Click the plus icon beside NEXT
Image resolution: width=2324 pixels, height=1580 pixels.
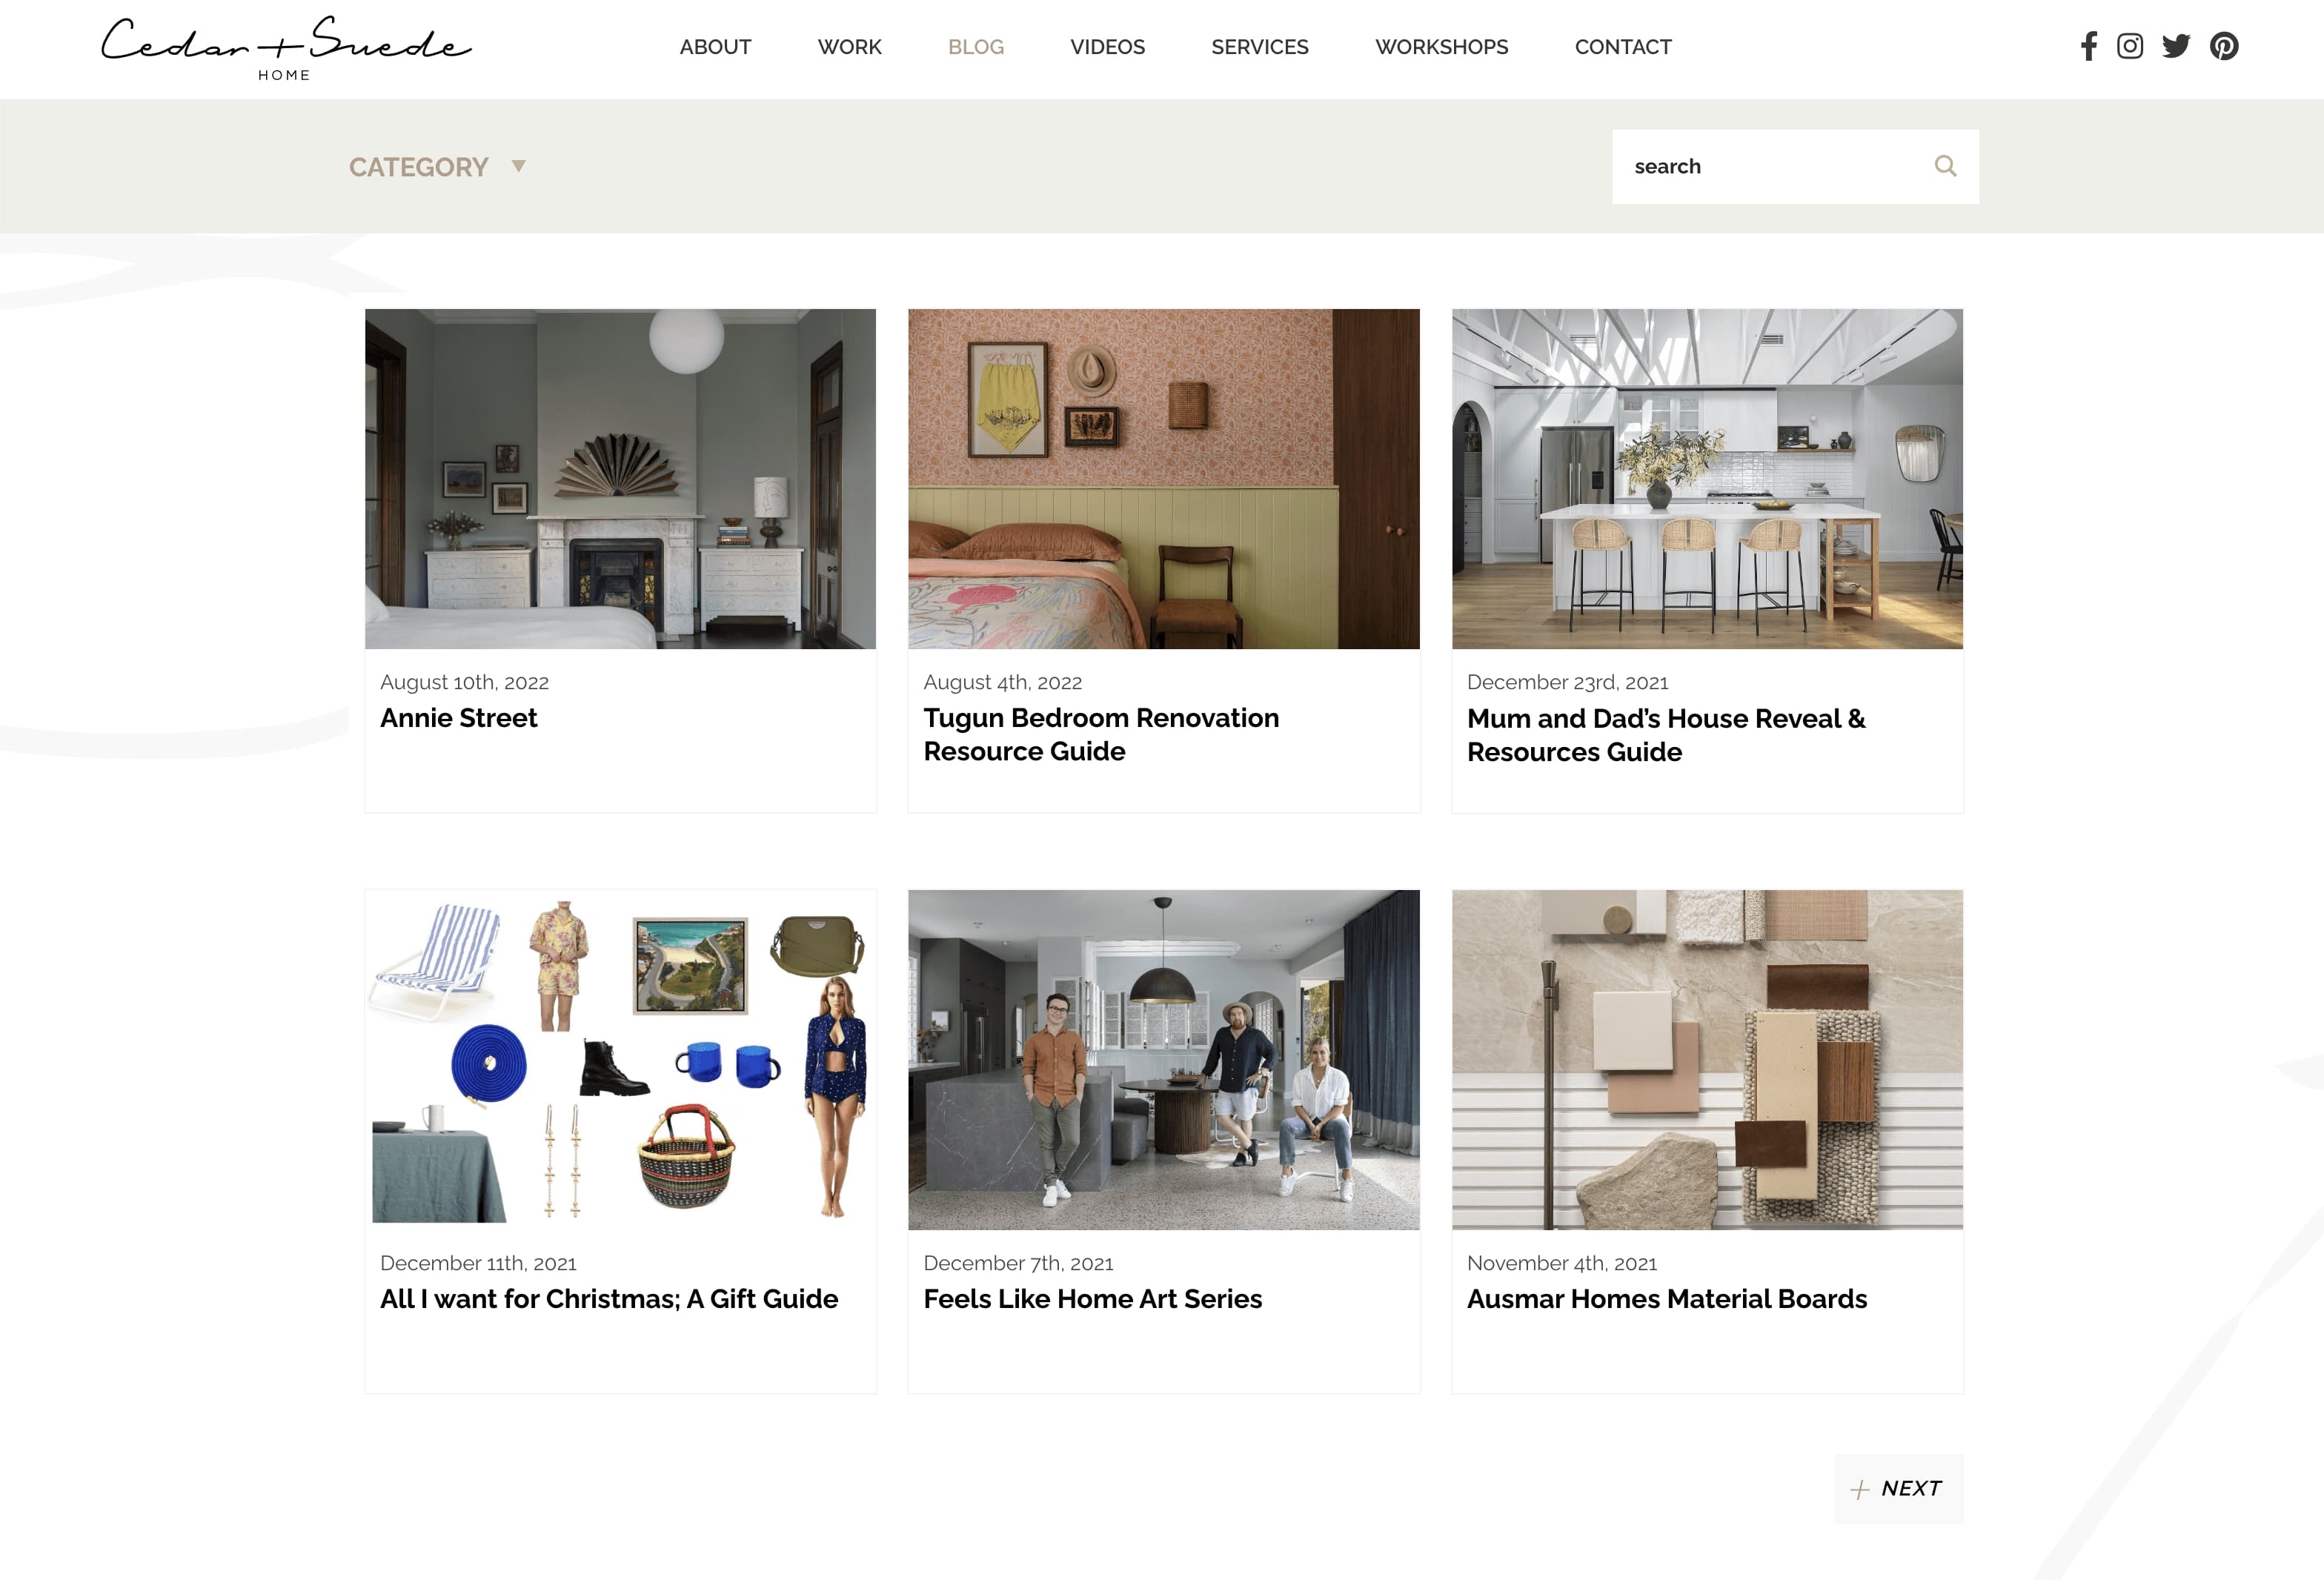coord(1860,1489)
